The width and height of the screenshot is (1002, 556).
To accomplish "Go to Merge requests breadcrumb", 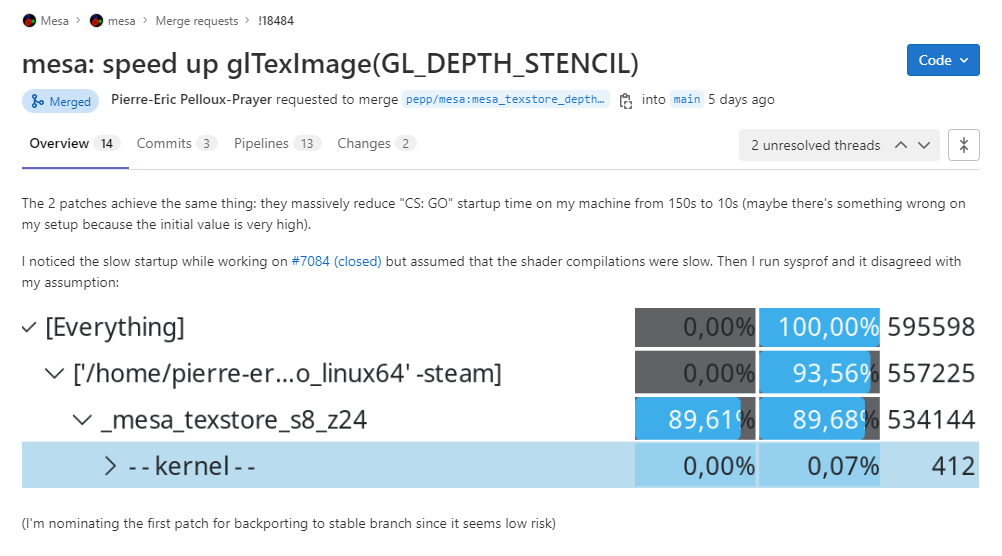I will point(197,20).
